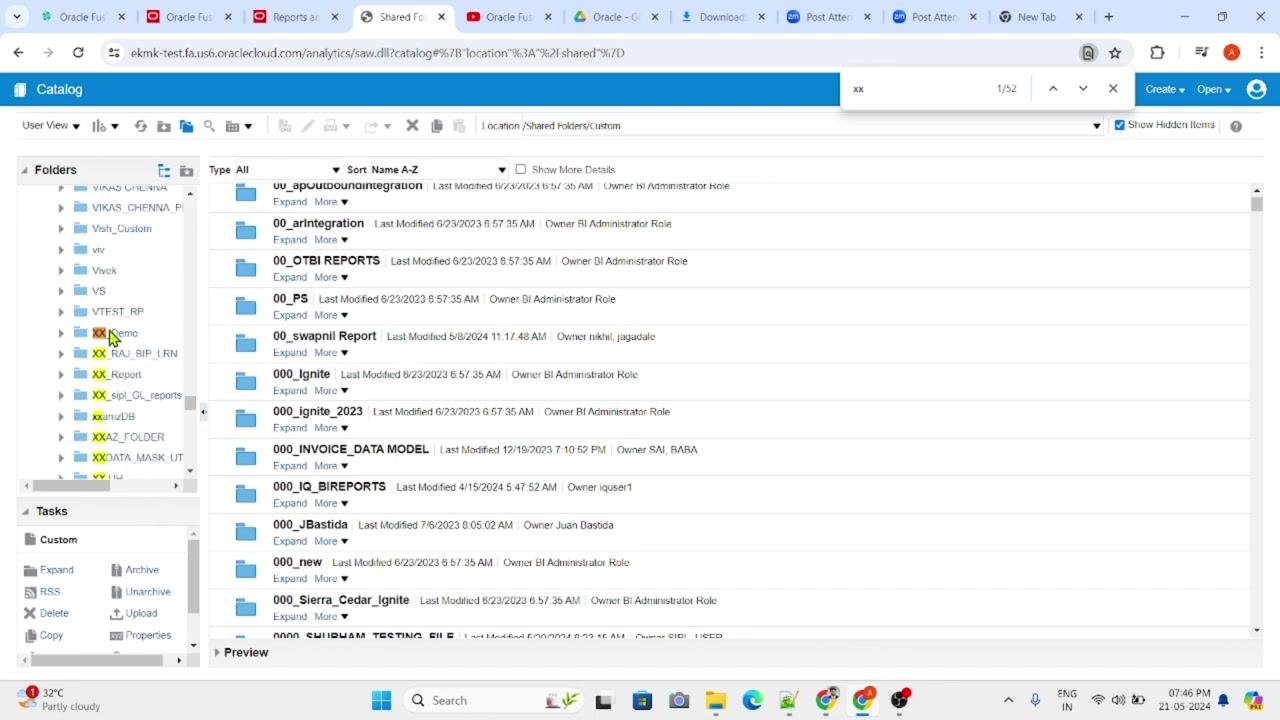Expand the XX_Report folder tree node
Screen dimensions: 1280x720
pyautogui.click(x=61, y=375)
